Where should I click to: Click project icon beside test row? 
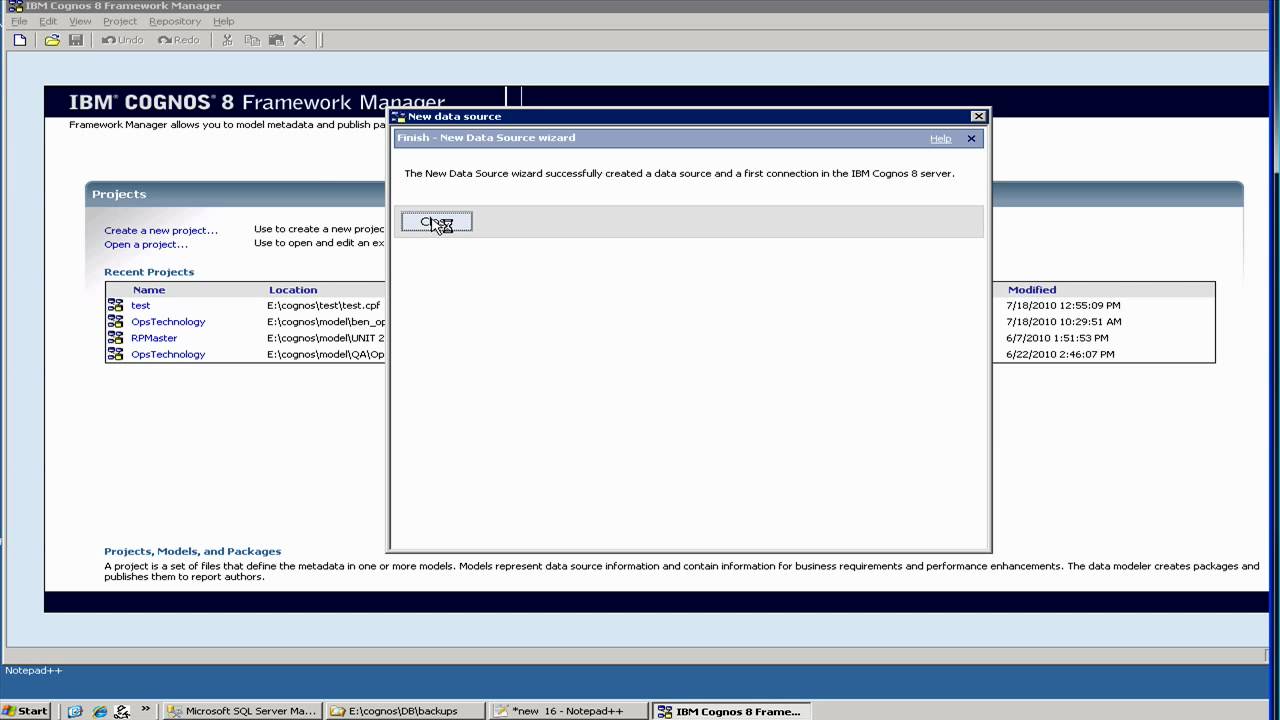(116, 305)
